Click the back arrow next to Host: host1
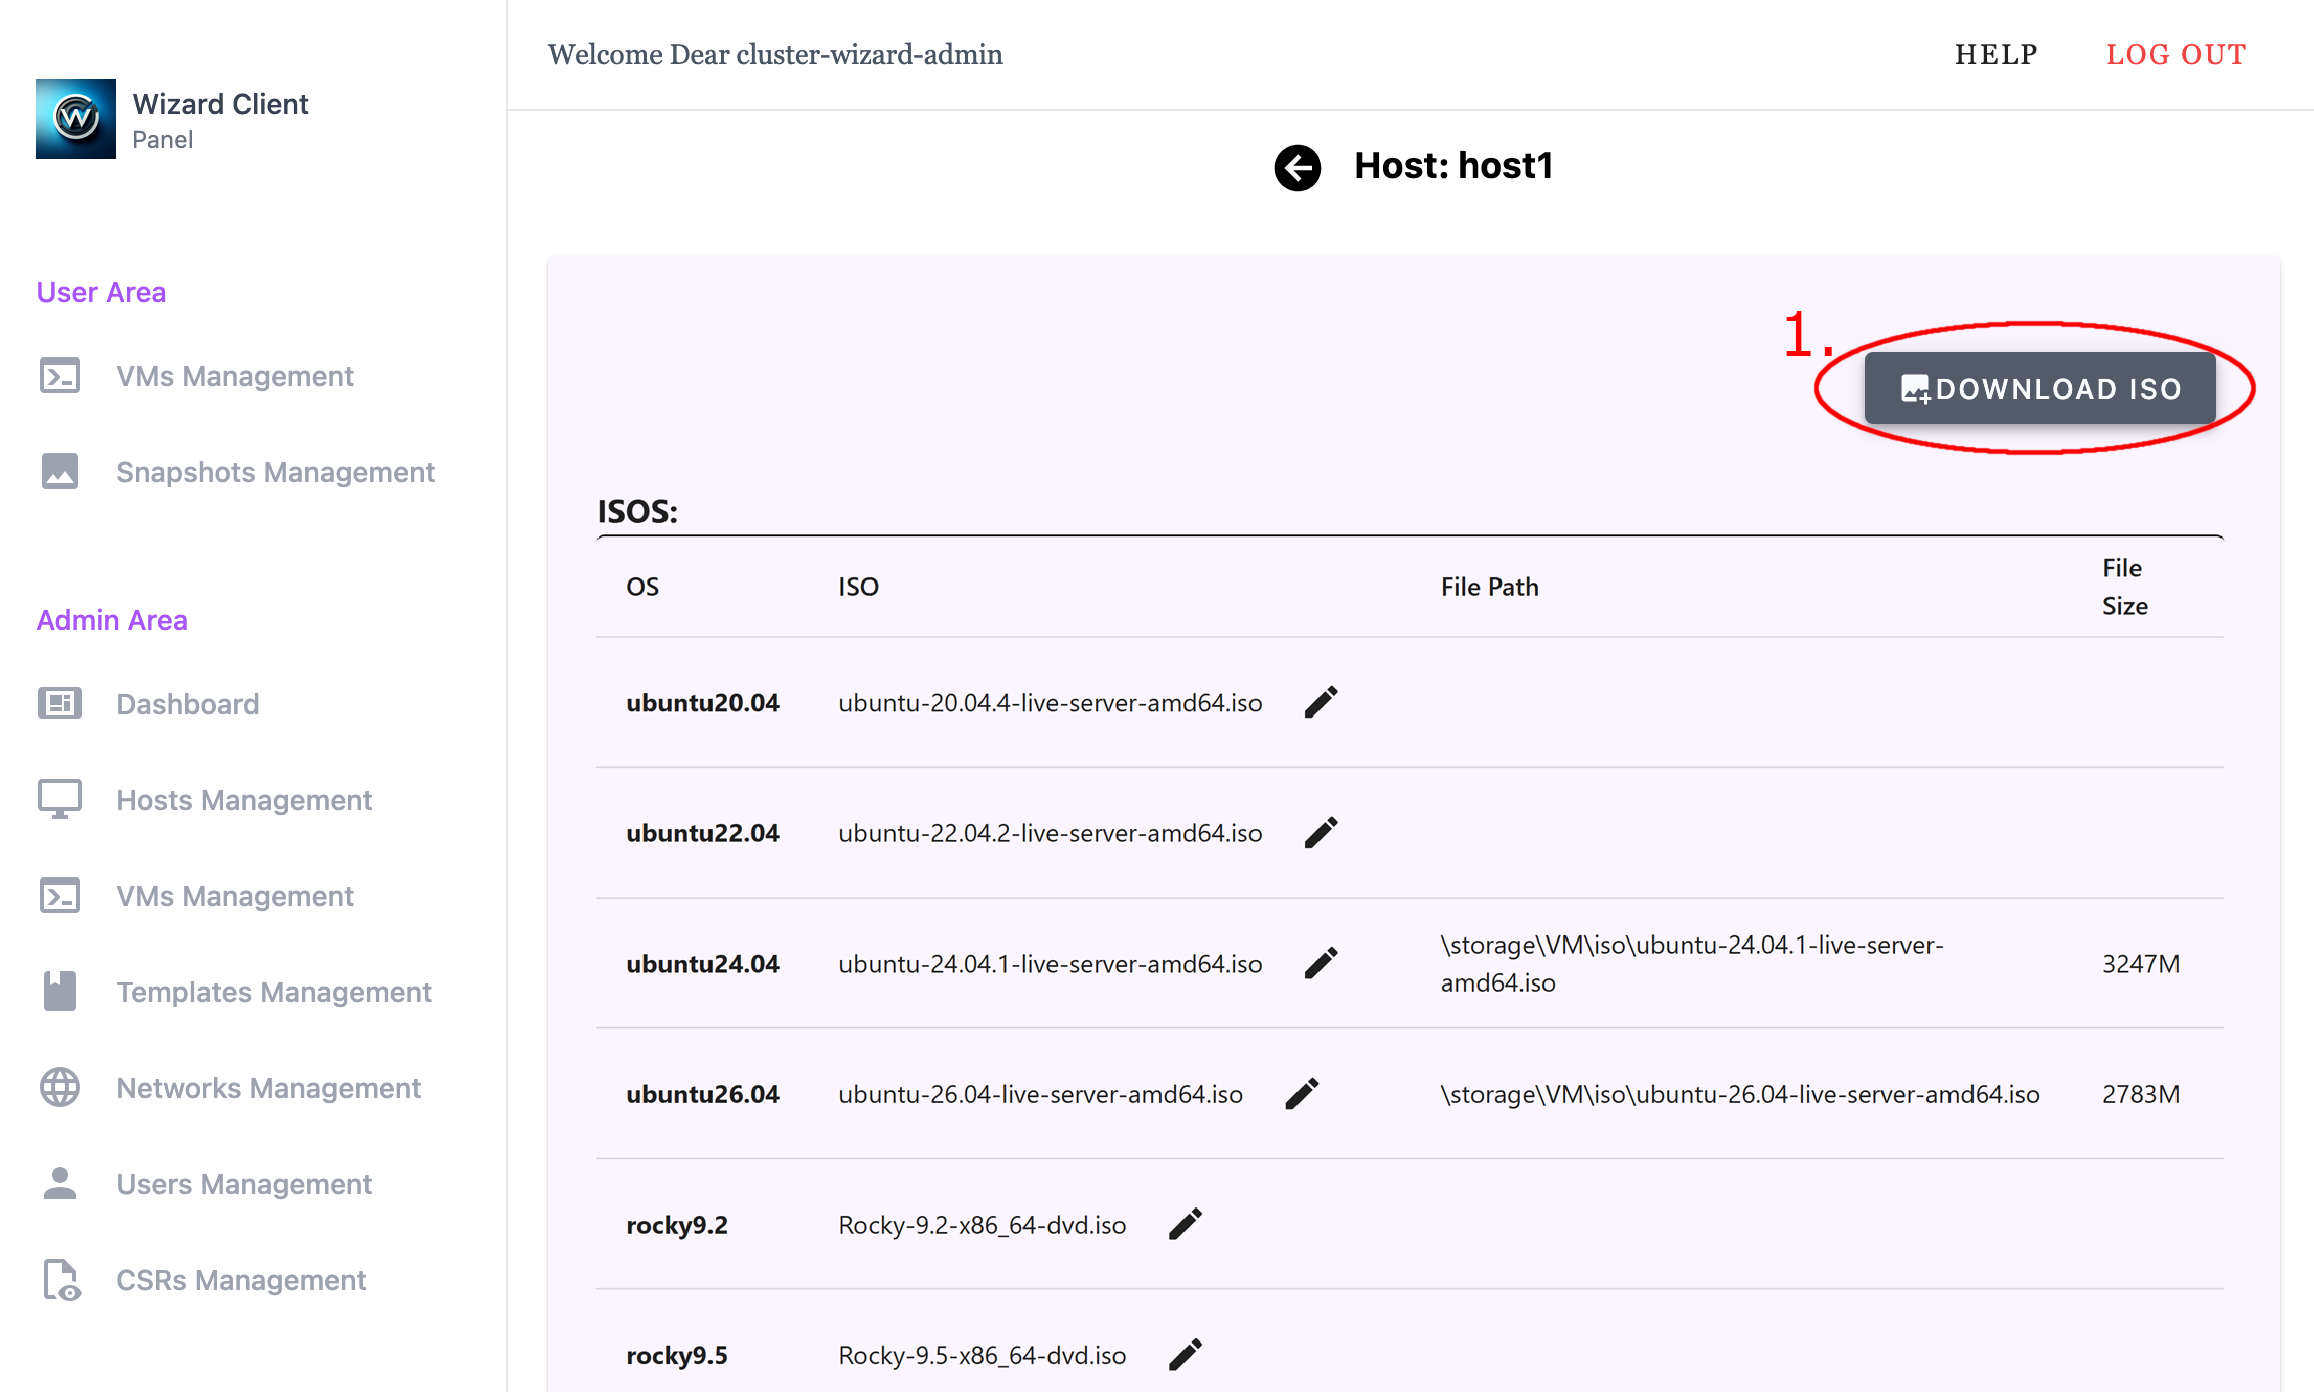Image resolution: width=2314 pixels, height=1392 pixels. (x=1297, y=167)
